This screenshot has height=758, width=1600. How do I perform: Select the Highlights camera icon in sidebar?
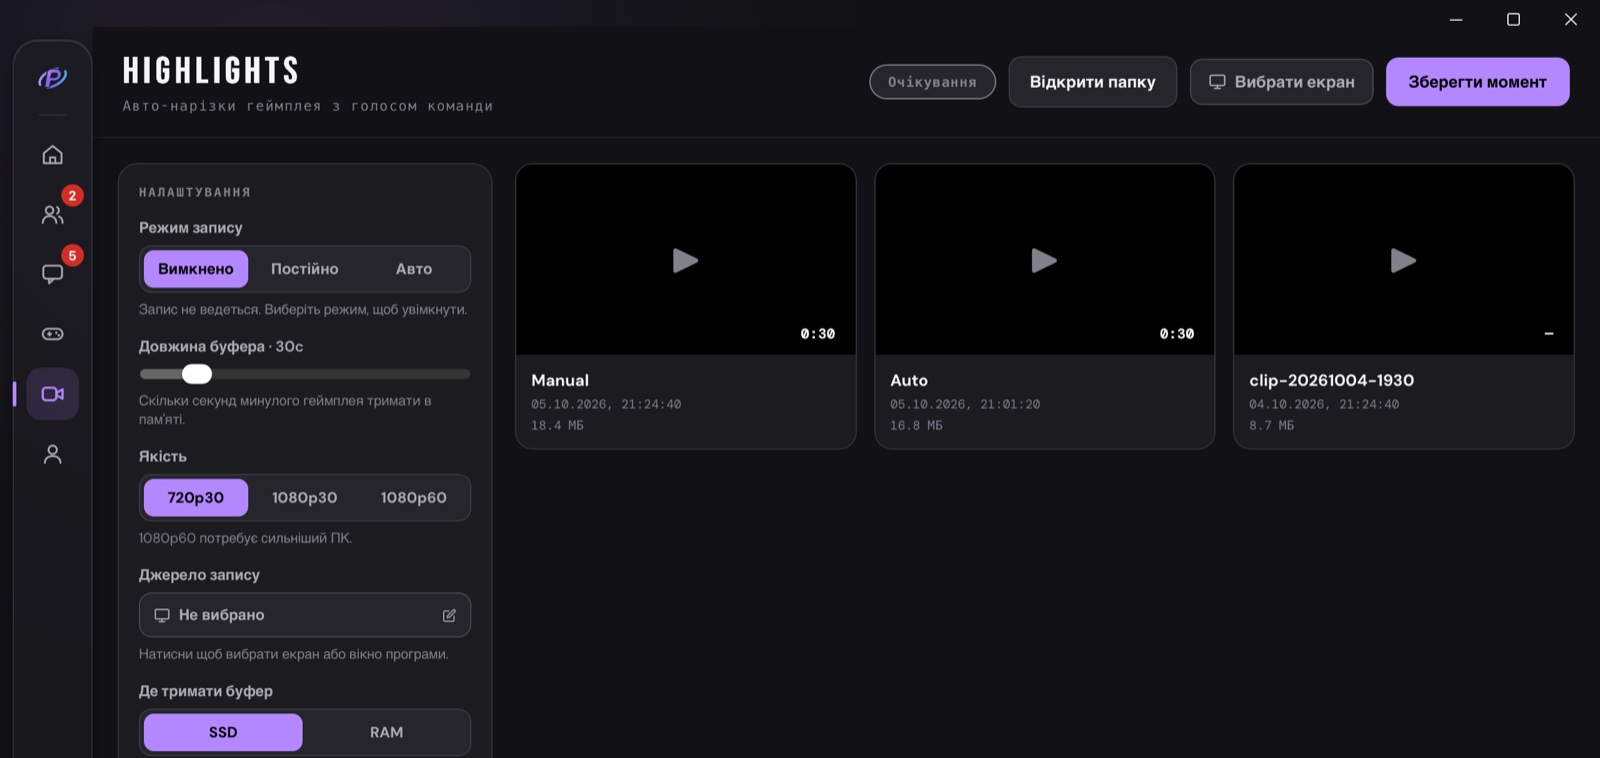pyautogui.click(x=53, y=394)
